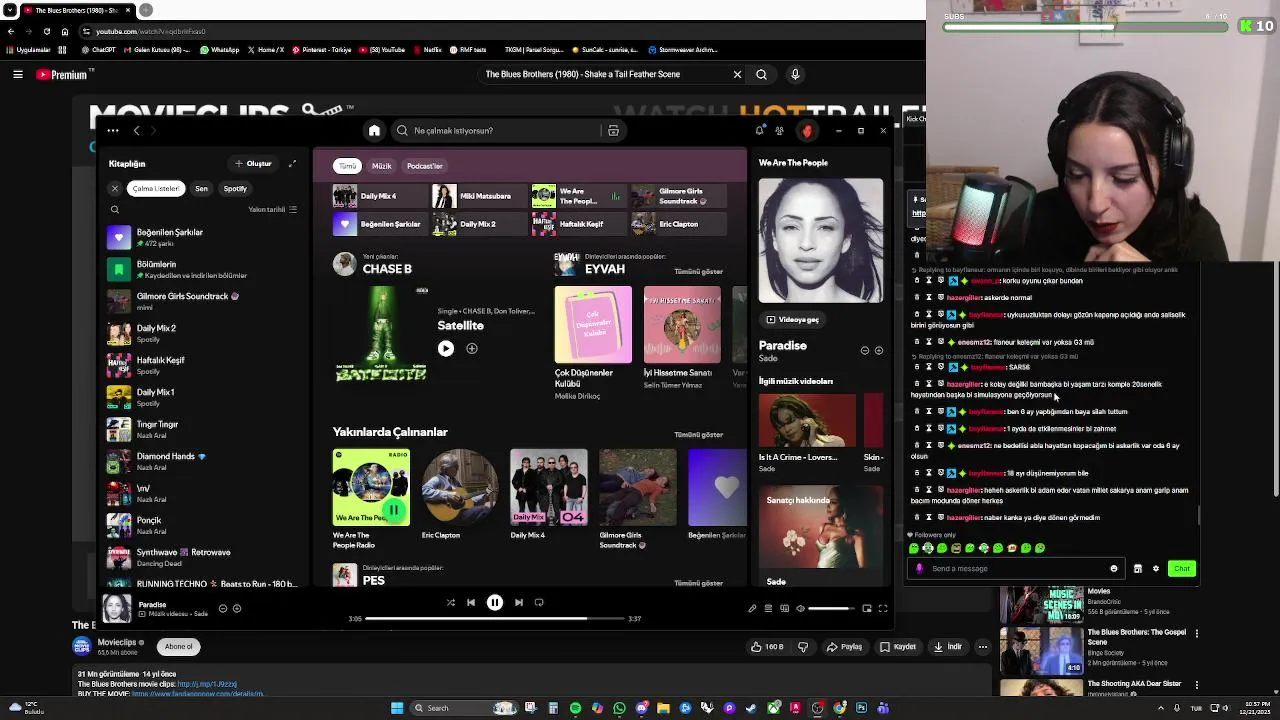
Task: Expand the Kitaplığın library panel fullscreen
Action: coord(292,164)
